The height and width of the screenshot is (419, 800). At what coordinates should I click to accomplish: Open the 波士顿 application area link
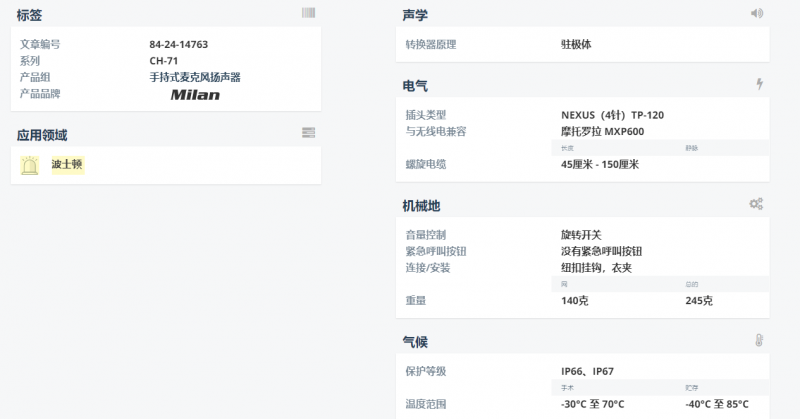click(67, 164)
